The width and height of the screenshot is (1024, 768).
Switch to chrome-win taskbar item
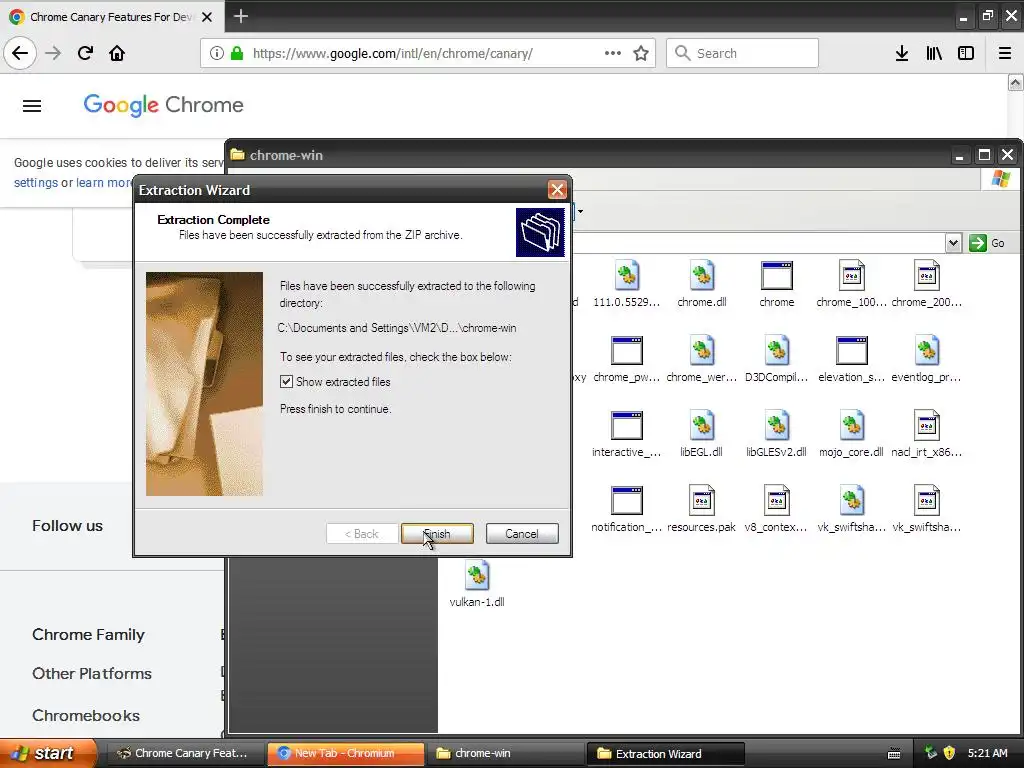click(x=505, y=753)
